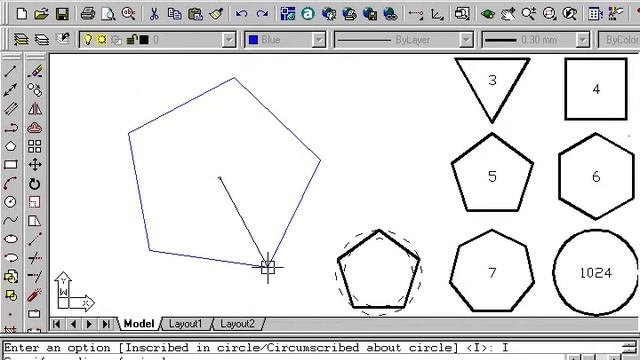Open the Layers manager icon

point(42,40)
